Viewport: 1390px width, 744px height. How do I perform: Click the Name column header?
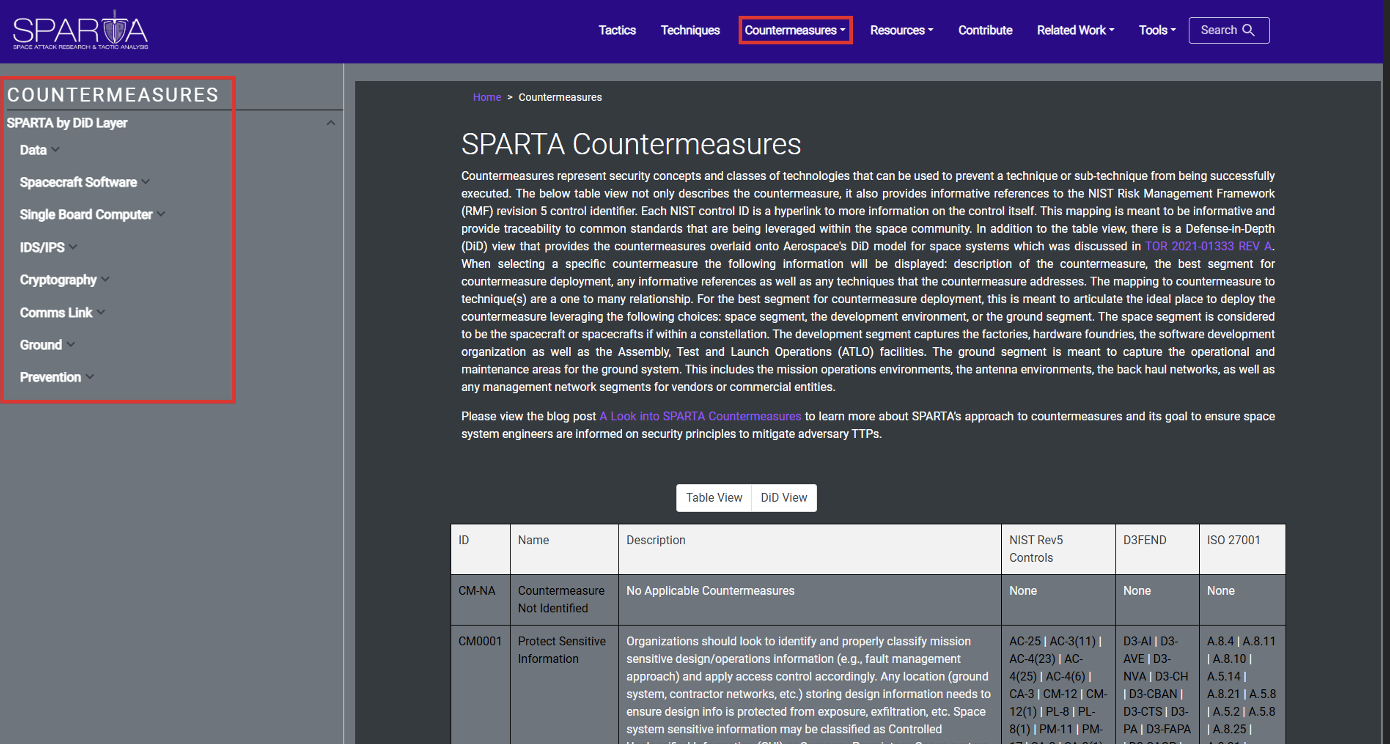[564, 548]
